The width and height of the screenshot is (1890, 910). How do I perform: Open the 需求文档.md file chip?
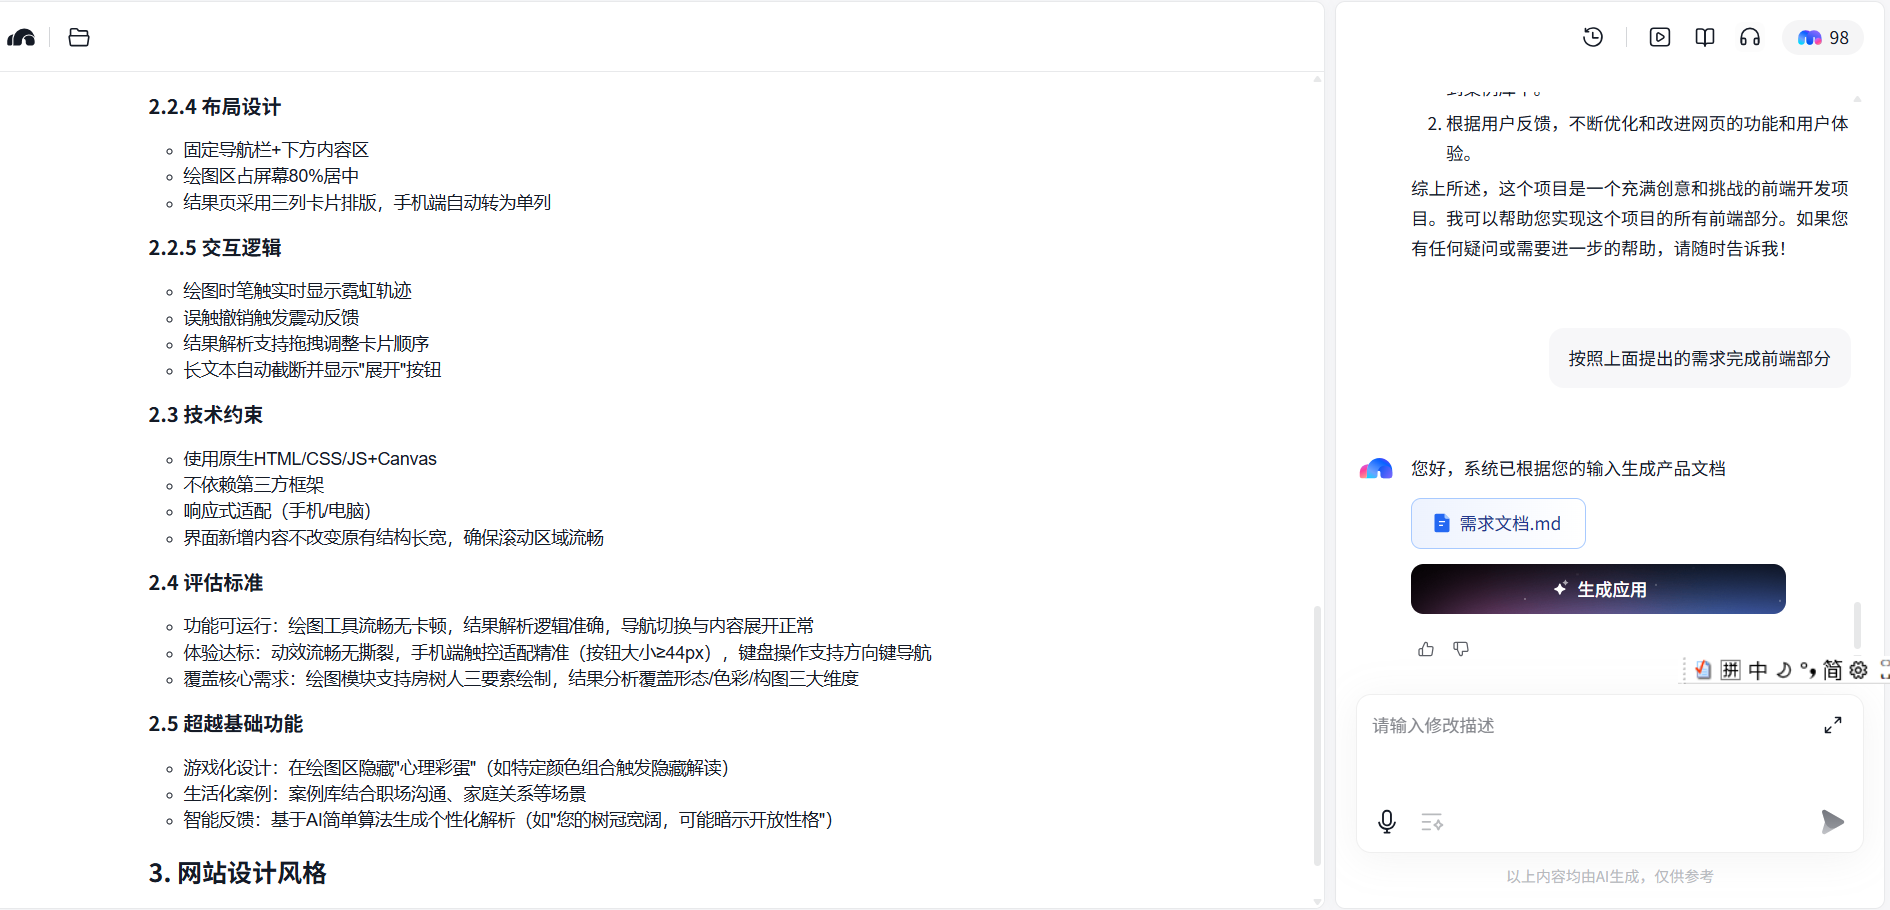pyautogui.click(x=1498, y=523)
